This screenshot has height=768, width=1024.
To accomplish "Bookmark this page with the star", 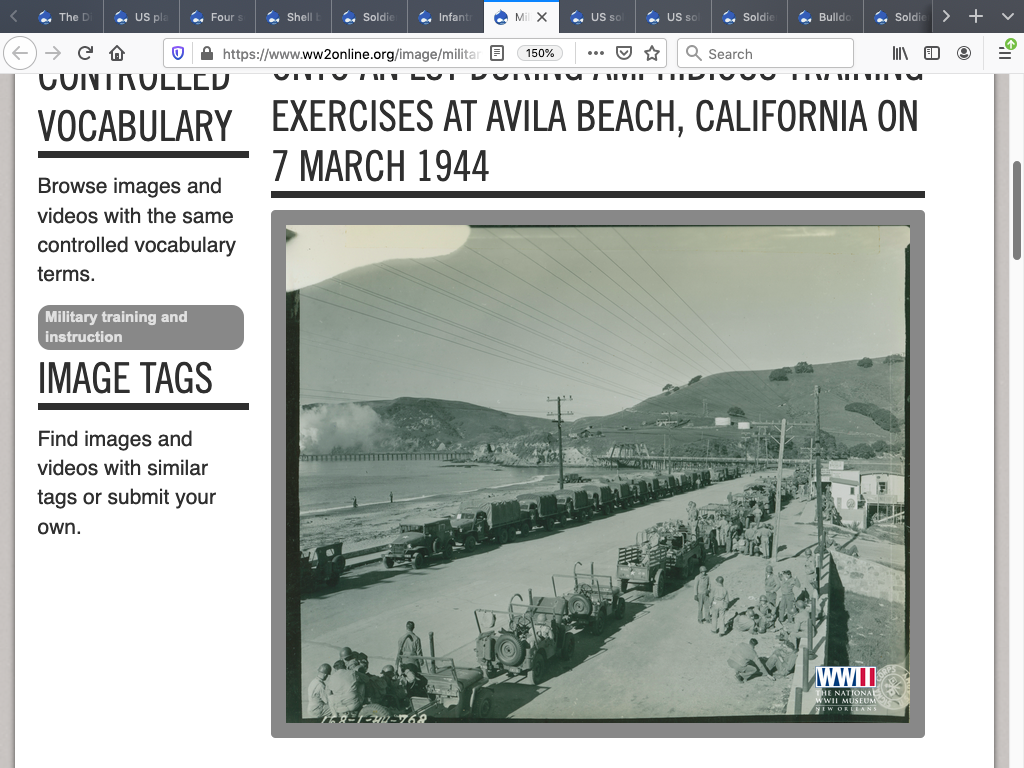I will (652, 54).
